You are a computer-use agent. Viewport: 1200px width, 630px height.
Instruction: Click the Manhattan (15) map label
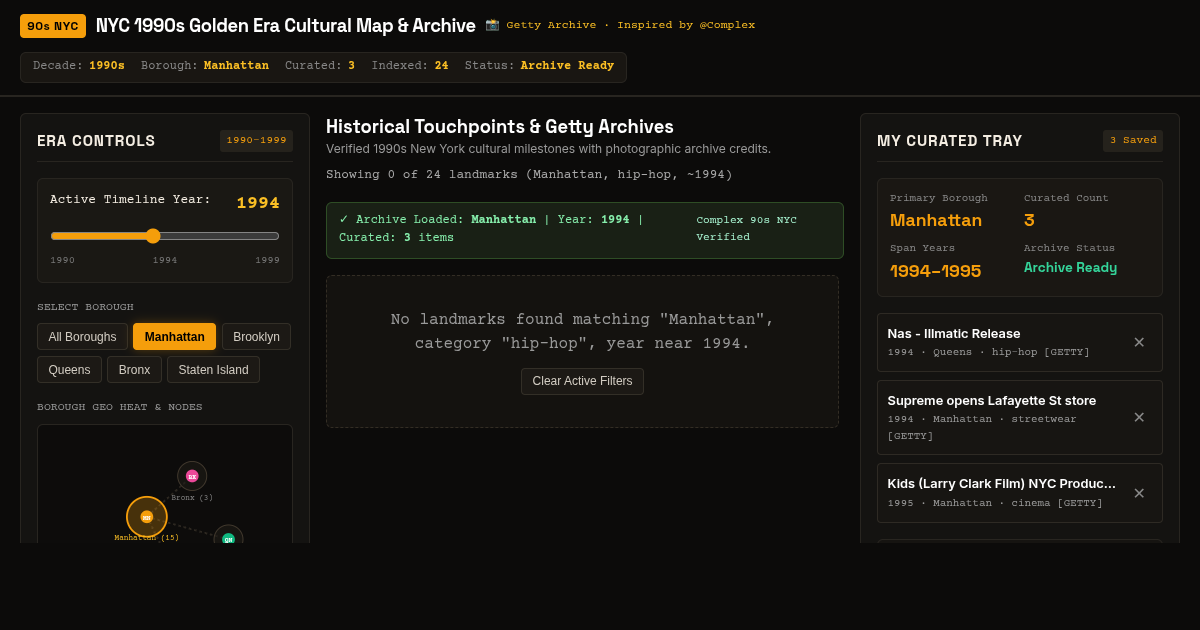coord(147,538)
